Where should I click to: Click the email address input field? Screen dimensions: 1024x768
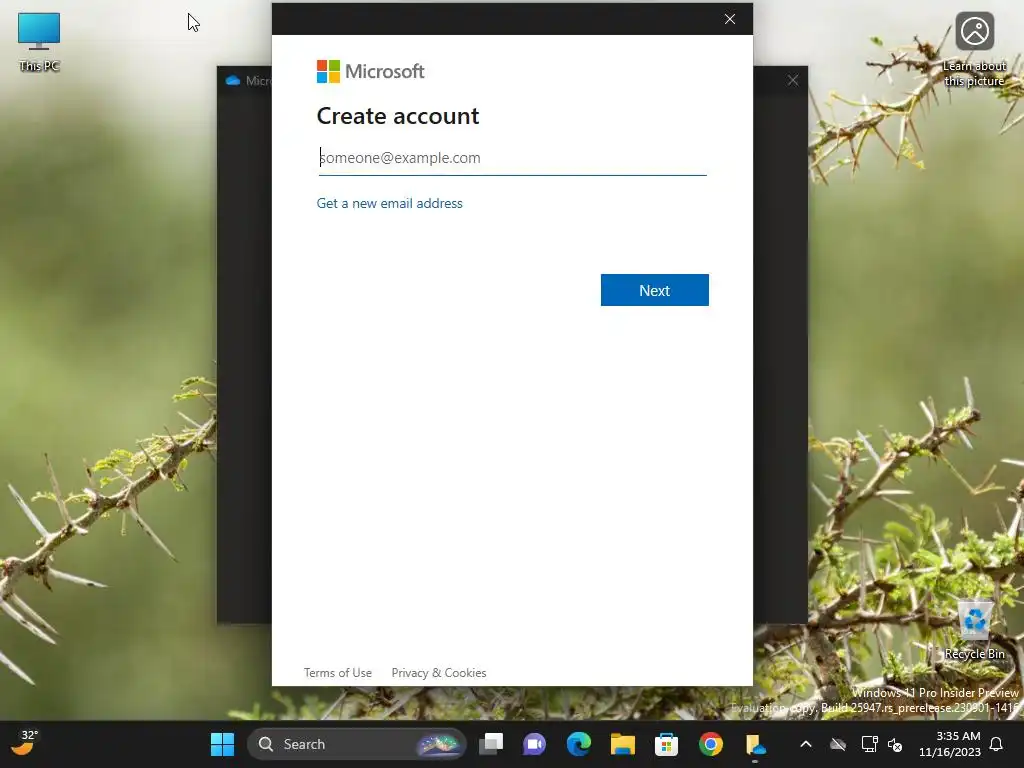coord(513,158)
